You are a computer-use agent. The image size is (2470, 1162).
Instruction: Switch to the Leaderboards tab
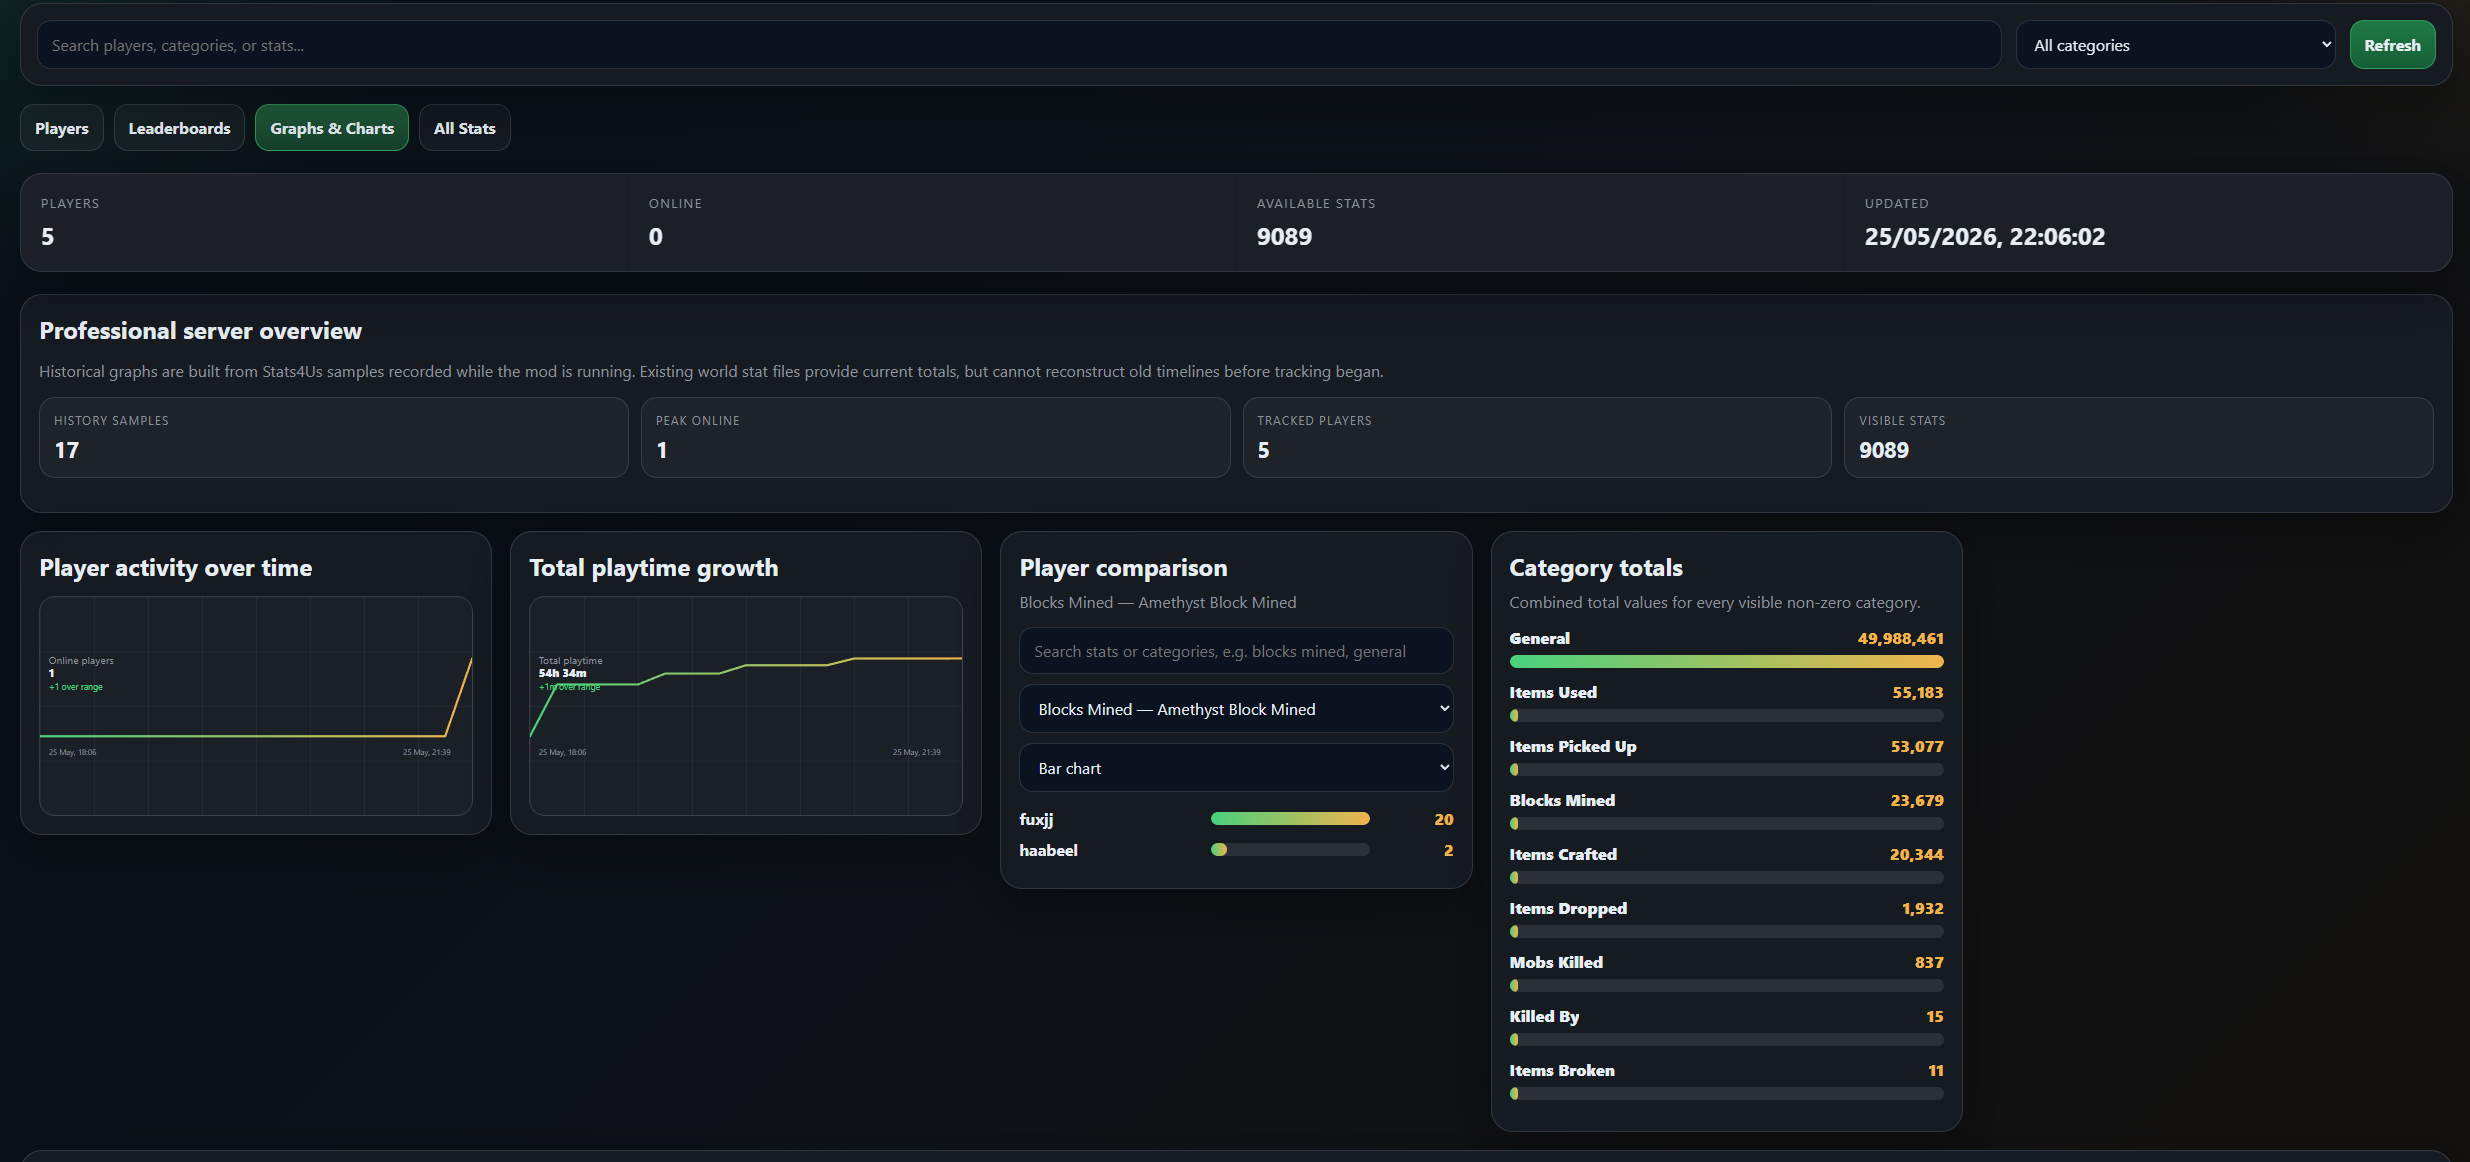(x=179, y=128)
